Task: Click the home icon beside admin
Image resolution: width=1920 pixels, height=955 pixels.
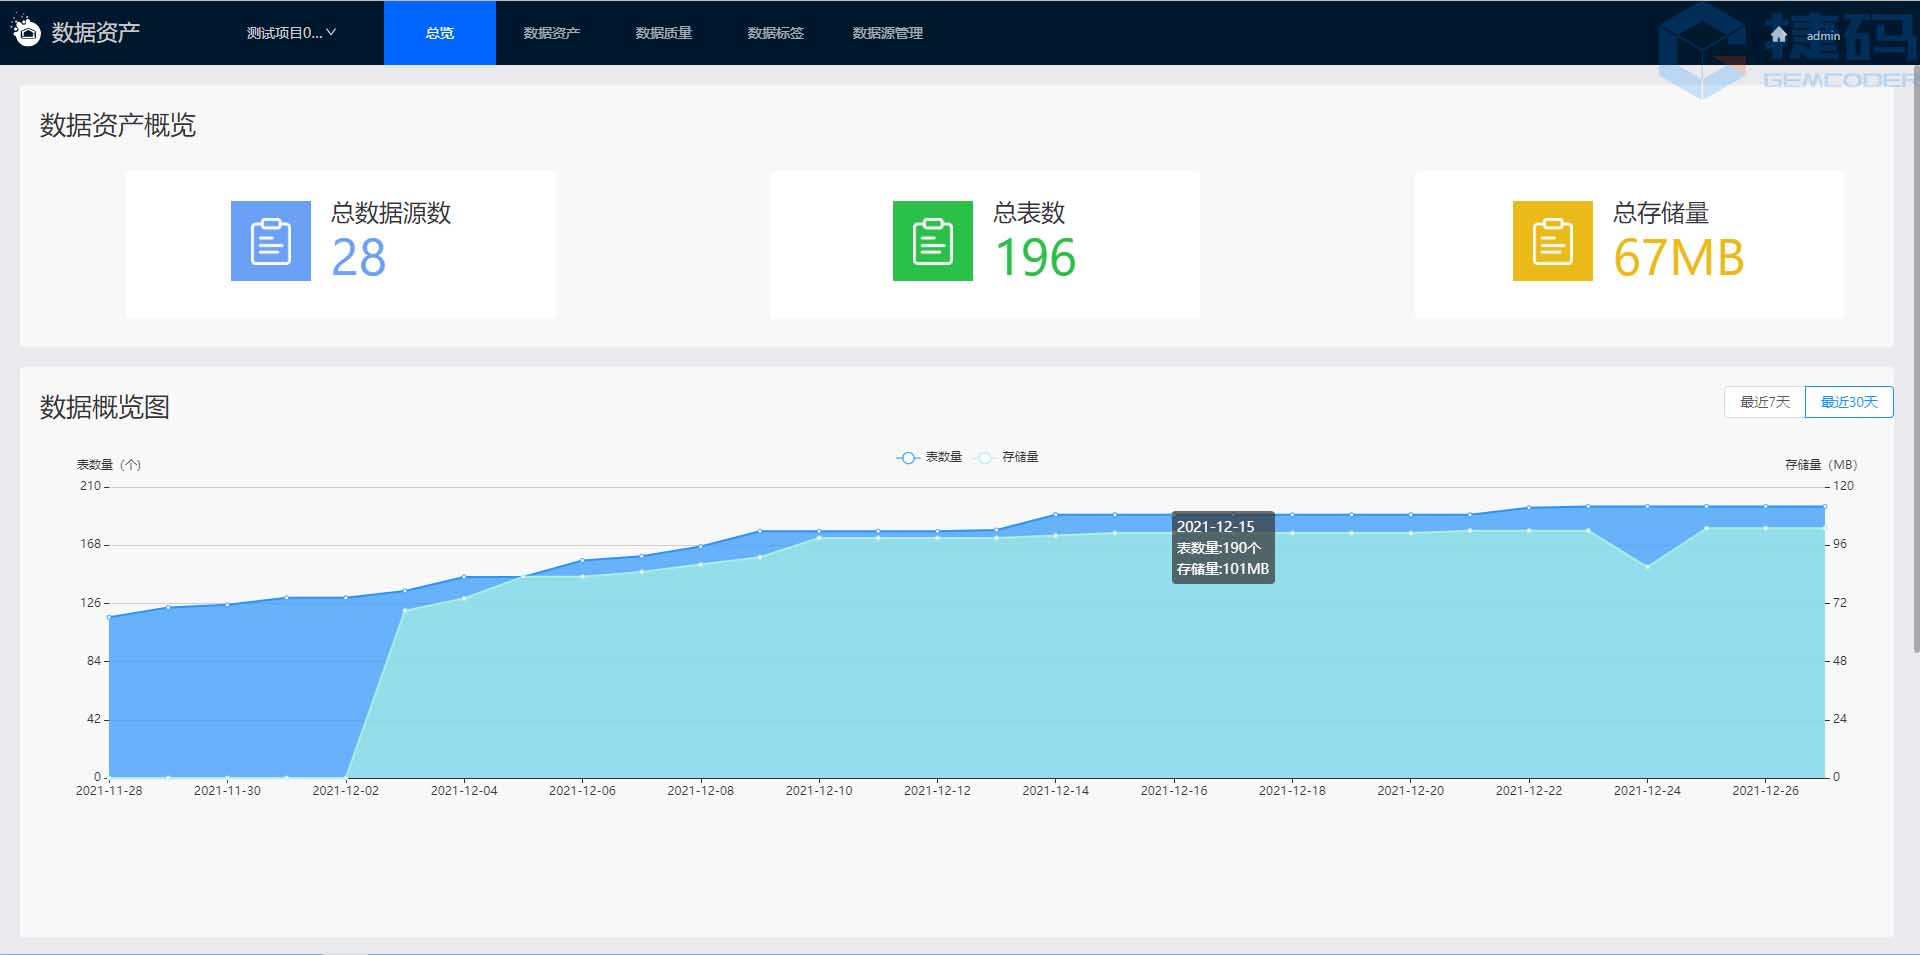Action: pos(1778,35)
